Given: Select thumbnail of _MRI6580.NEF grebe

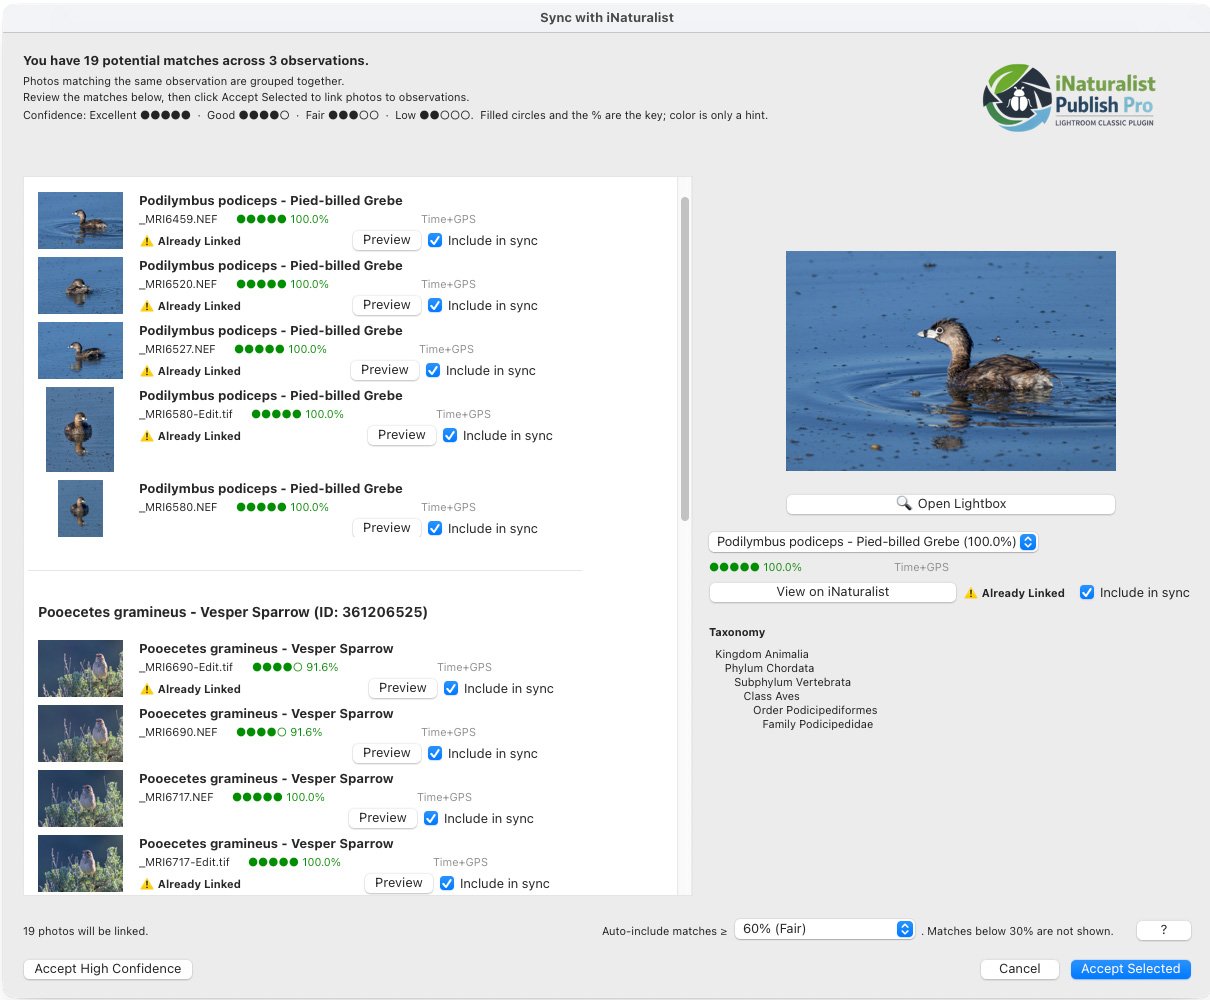Looking at the screenshot, I should pos(80,508).
